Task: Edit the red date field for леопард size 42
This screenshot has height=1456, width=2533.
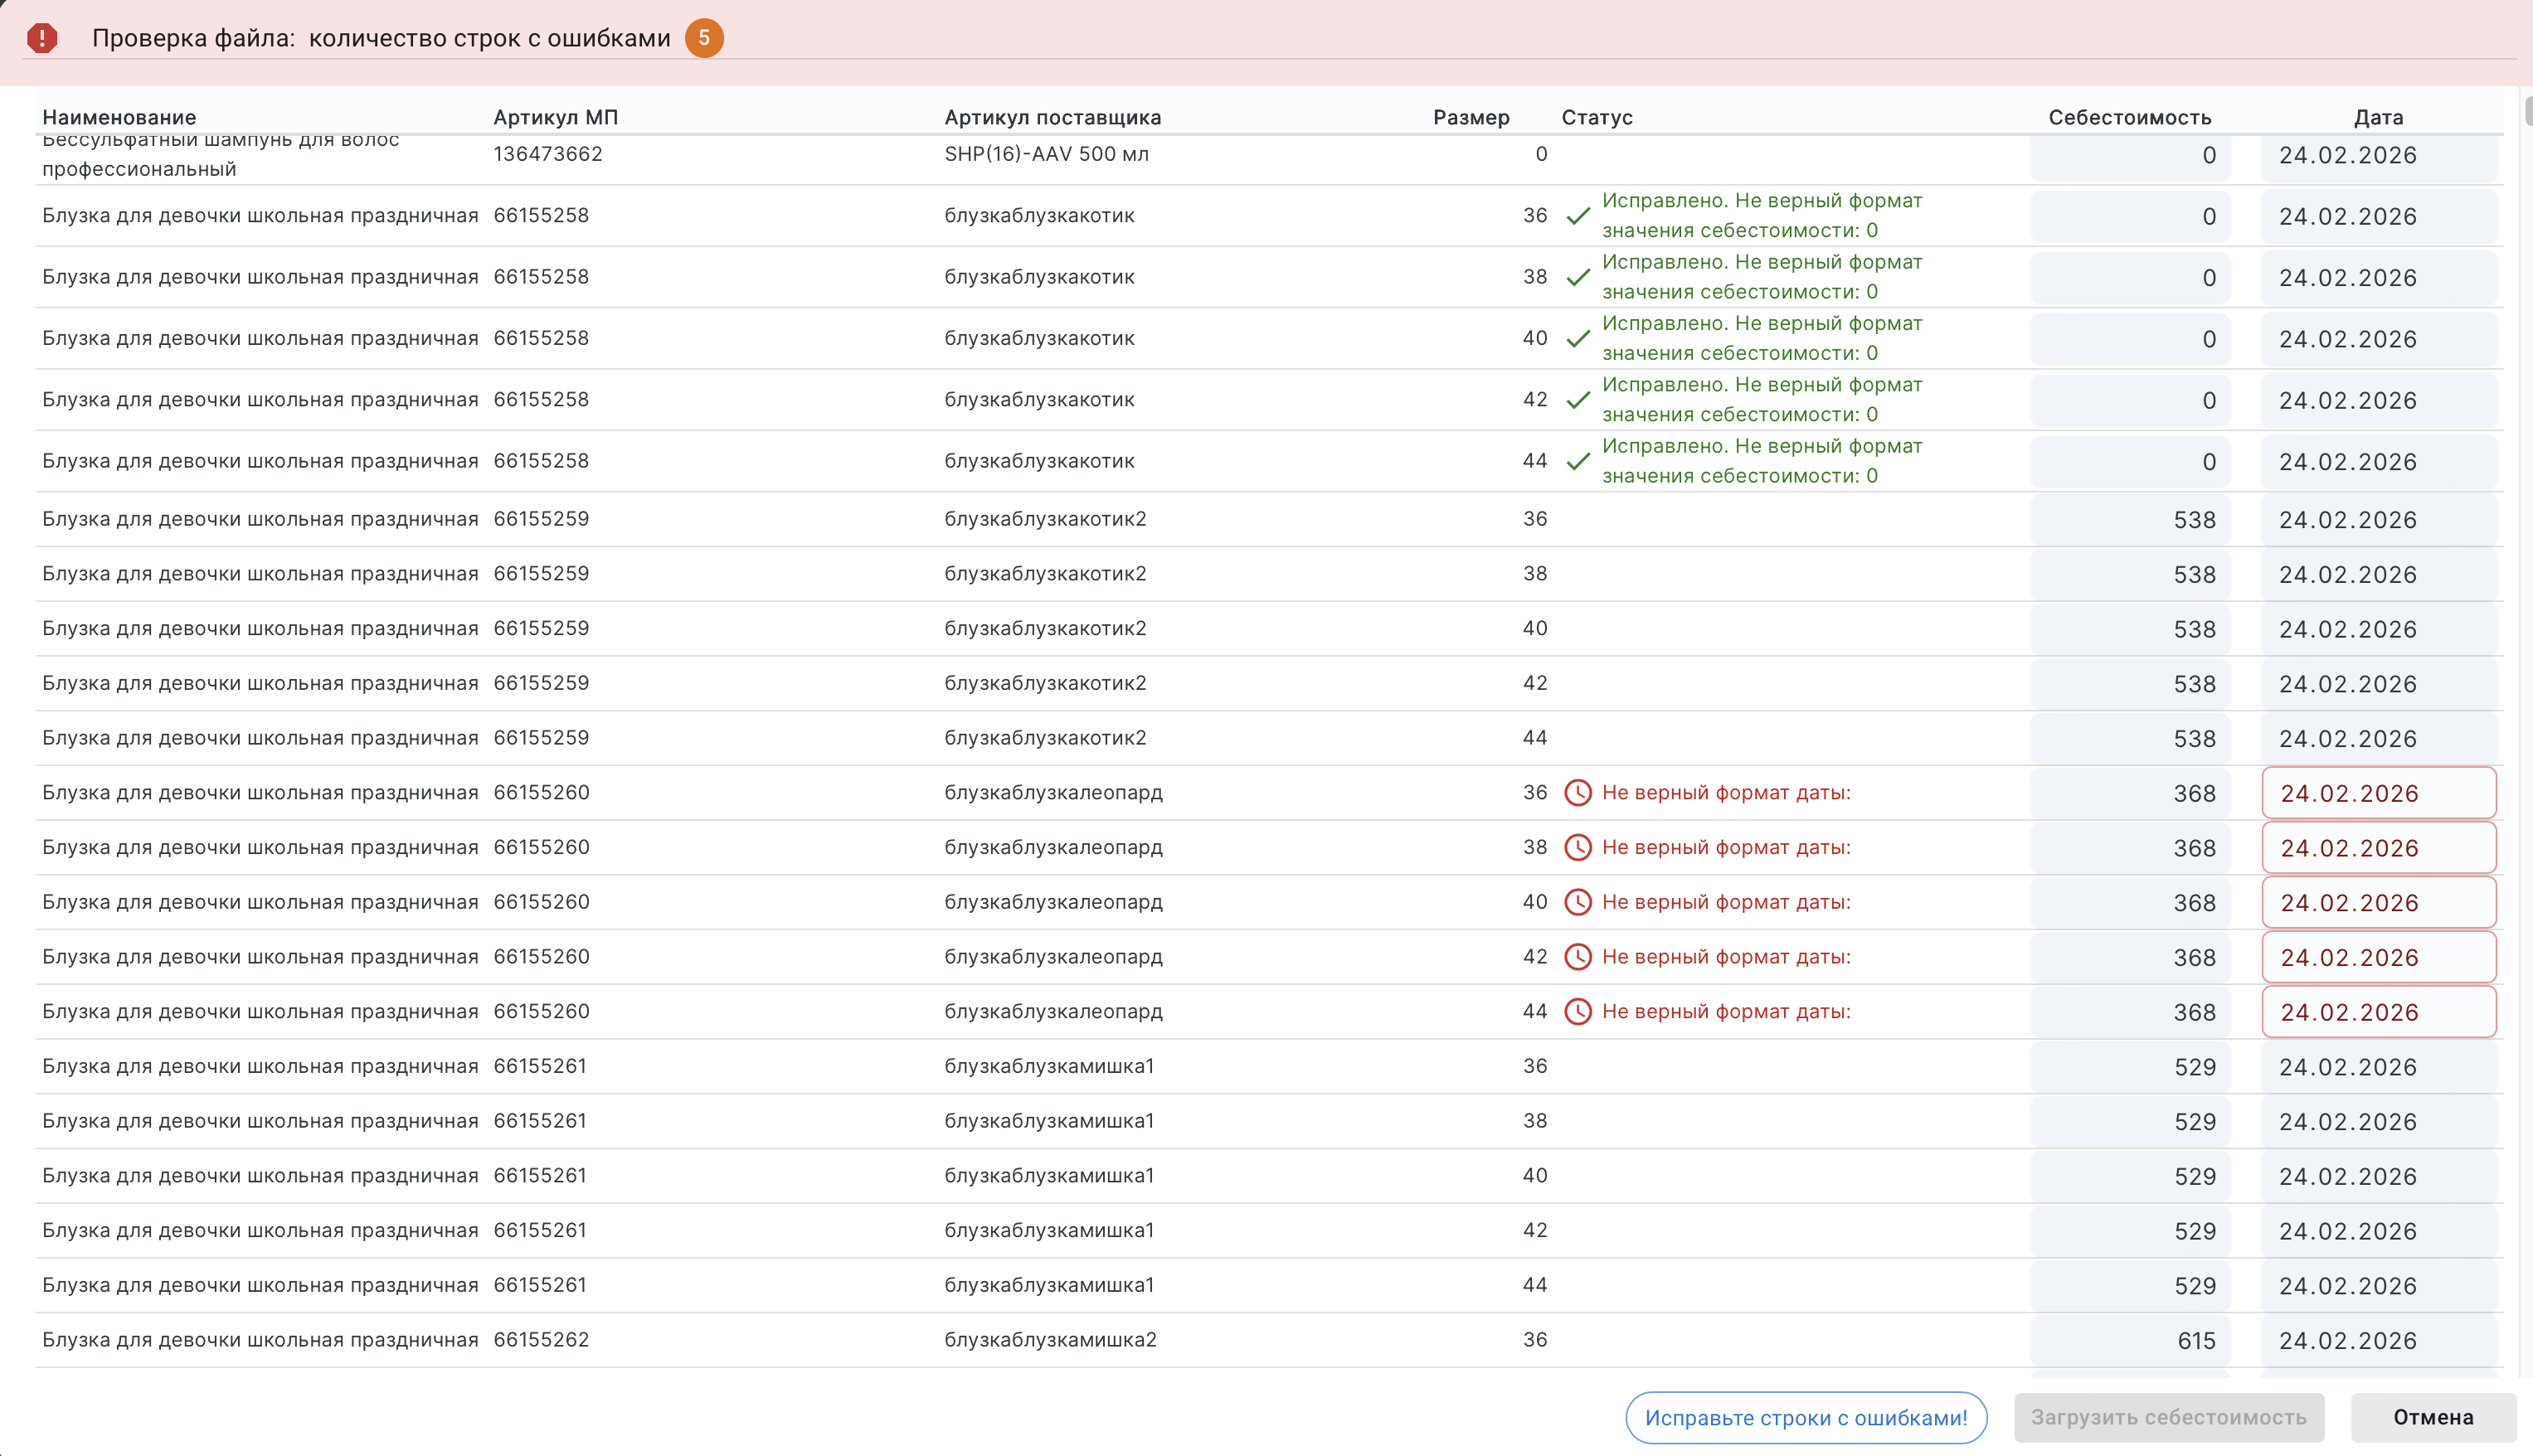Action: point(2378,957)
